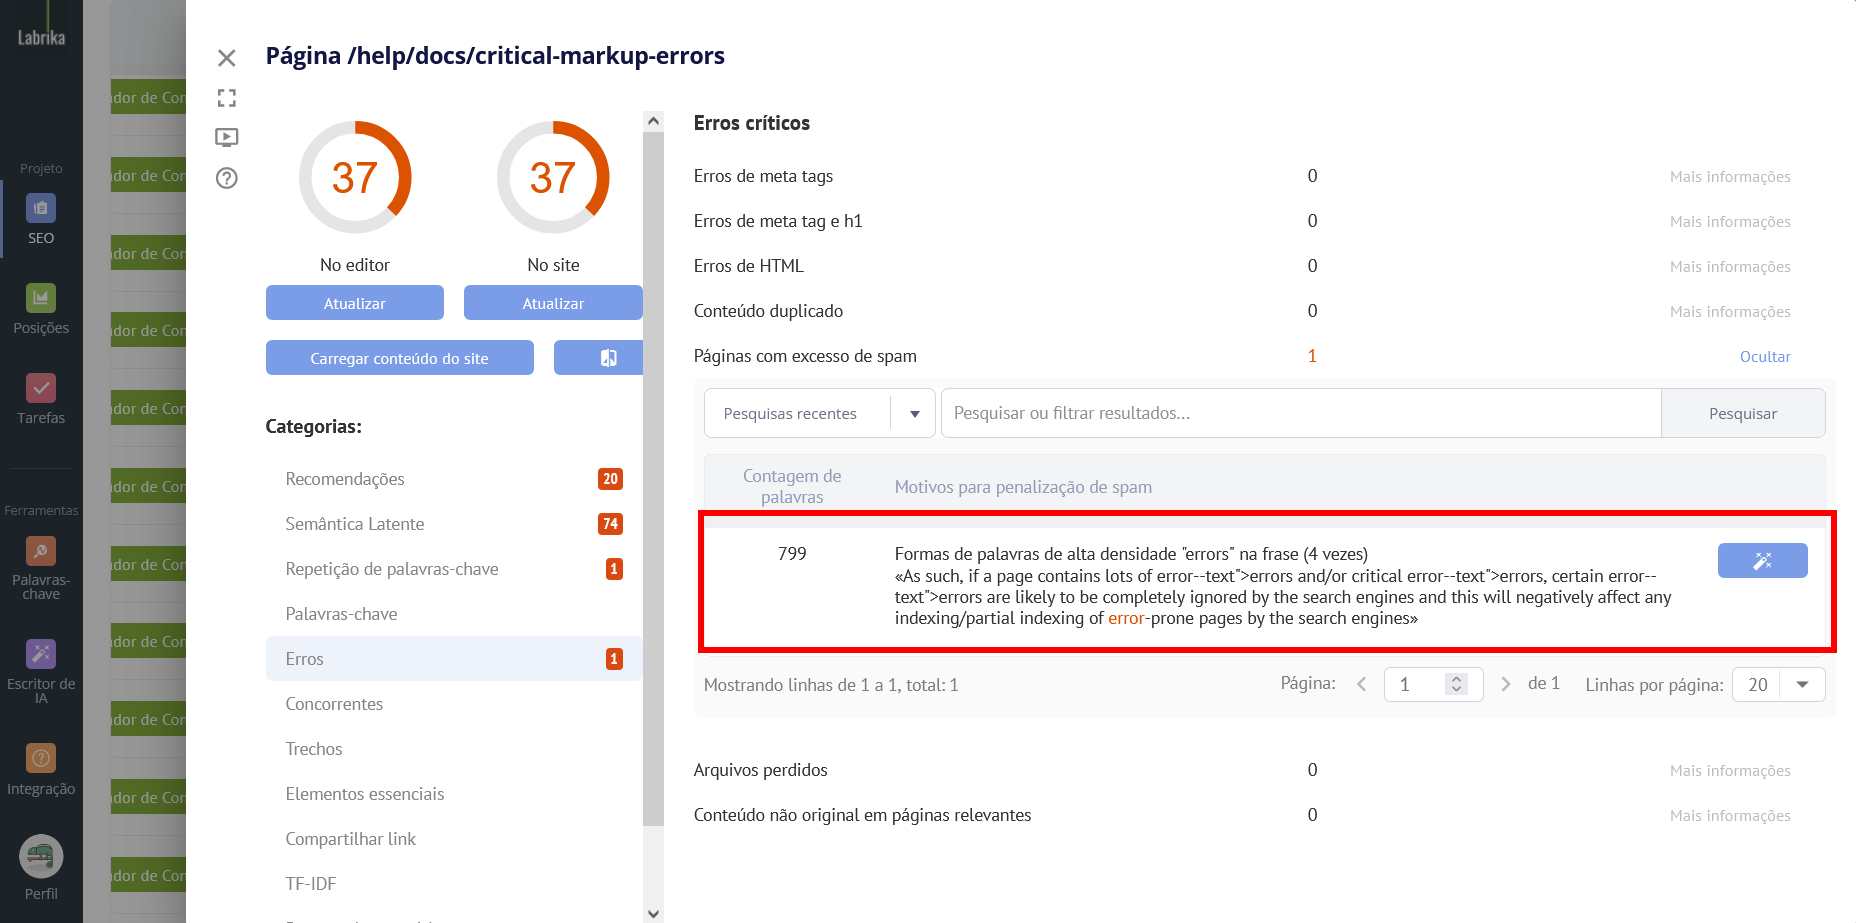This screenshot has width=1856, height=923.
Task: Select the Semântica Latente category
Action: pos(355,524)
